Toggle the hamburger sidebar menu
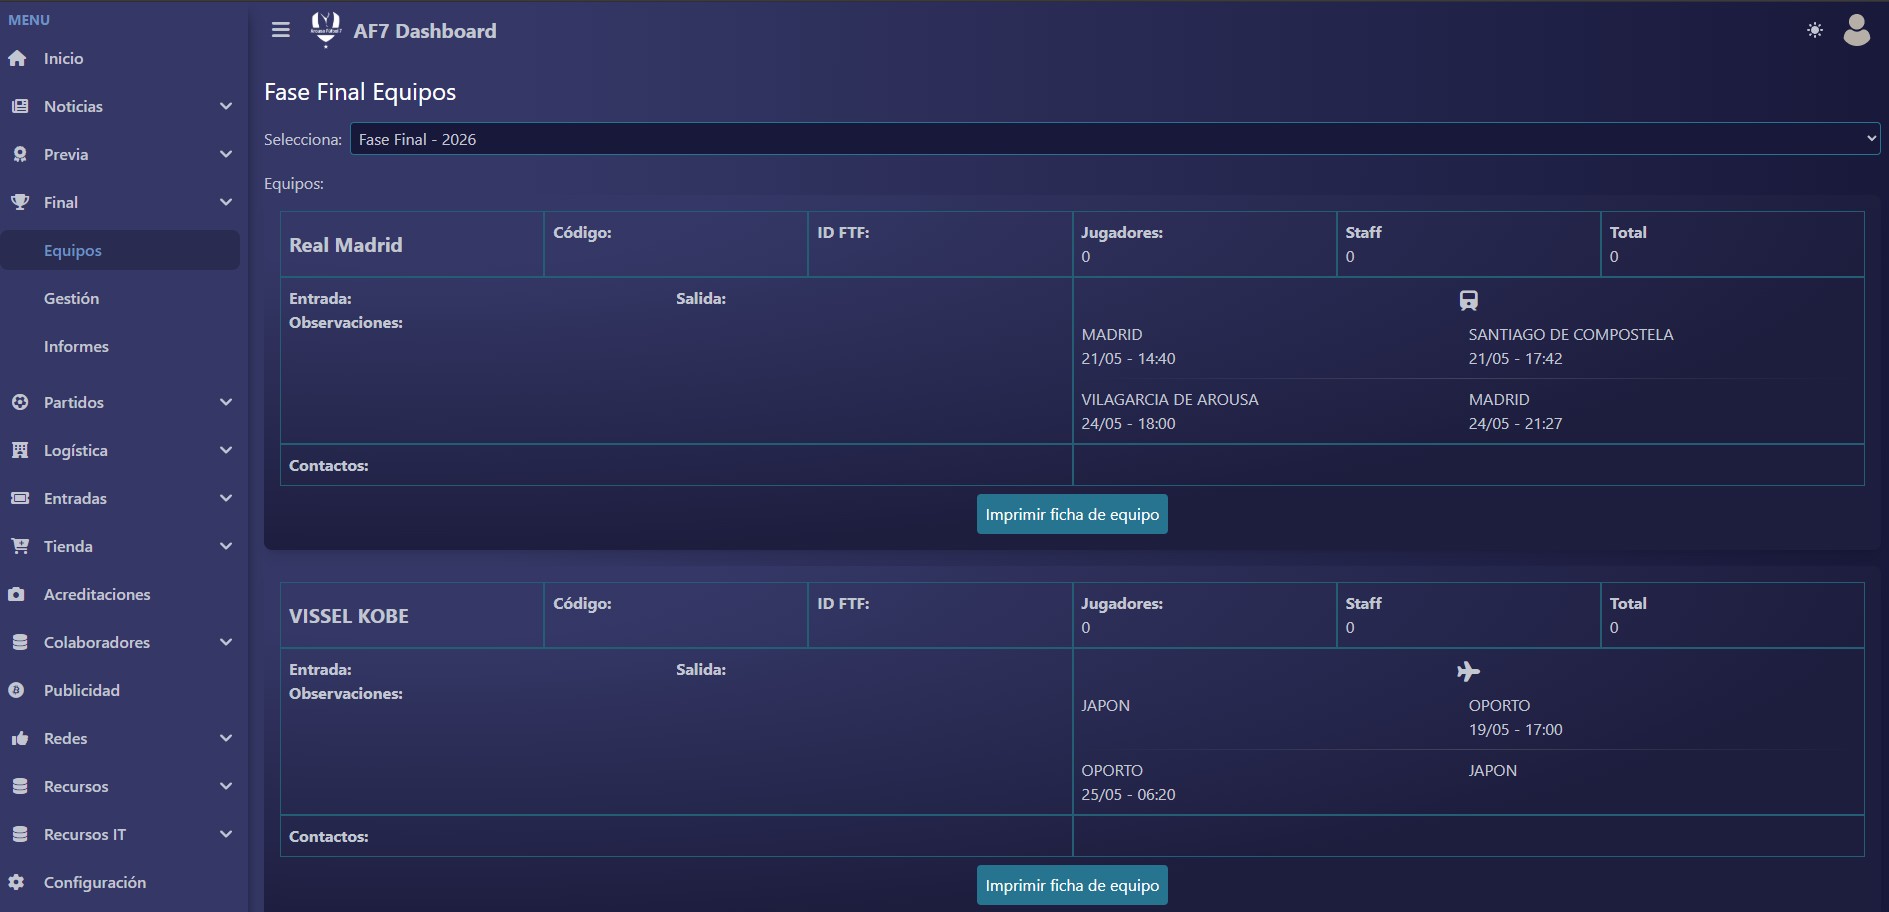The image size is (1889, 912). click(x=281, y=30)
